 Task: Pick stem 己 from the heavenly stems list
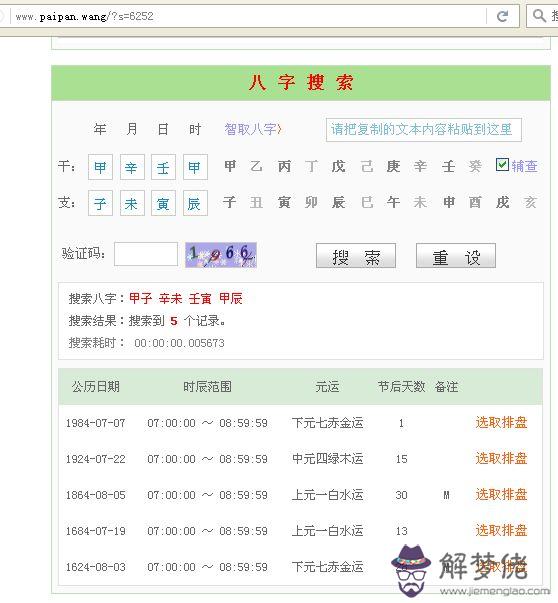click(367, 166)
